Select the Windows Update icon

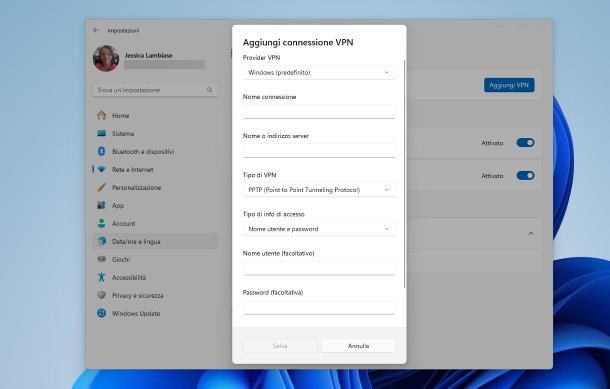point(102,313)
